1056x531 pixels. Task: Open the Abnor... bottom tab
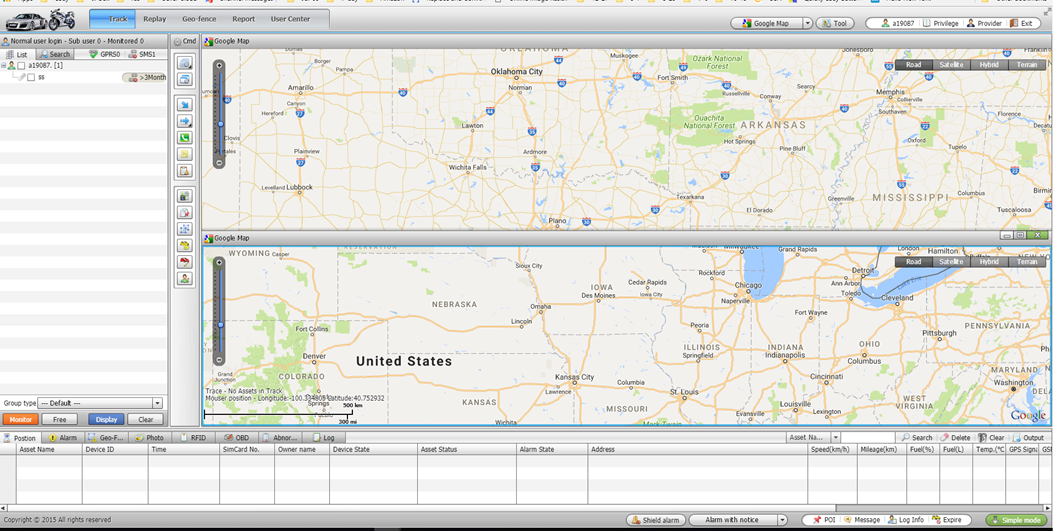click(x=280, y=437)
